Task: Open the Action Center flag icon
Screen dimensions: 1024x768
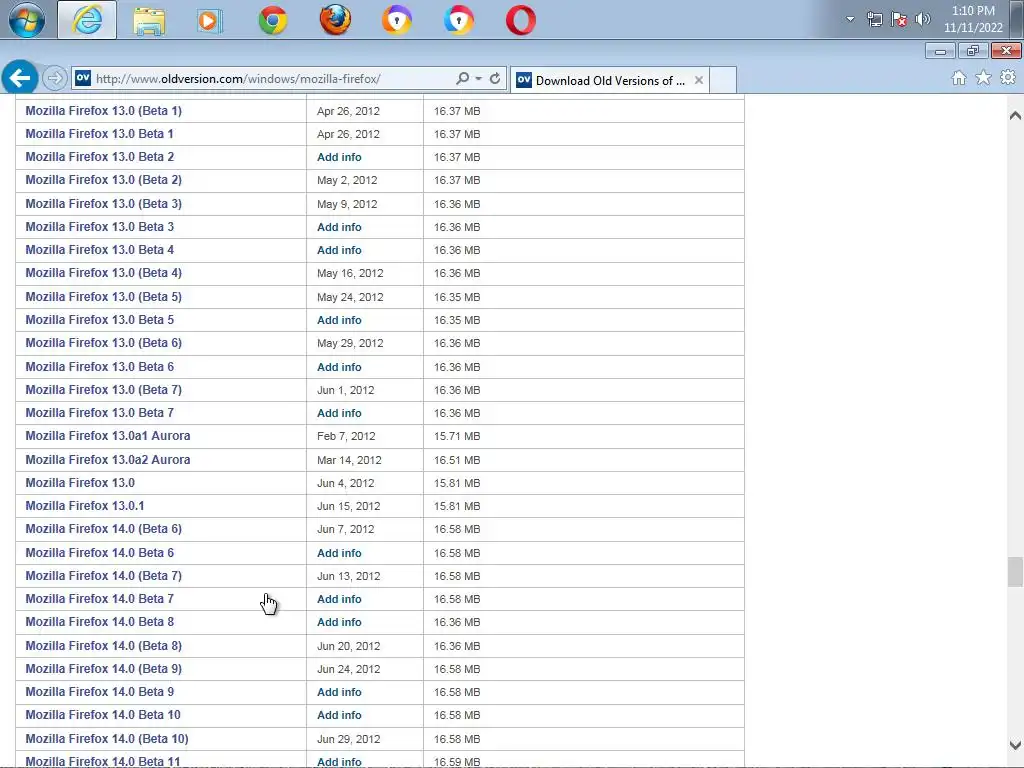Action: tap(899, 19)
